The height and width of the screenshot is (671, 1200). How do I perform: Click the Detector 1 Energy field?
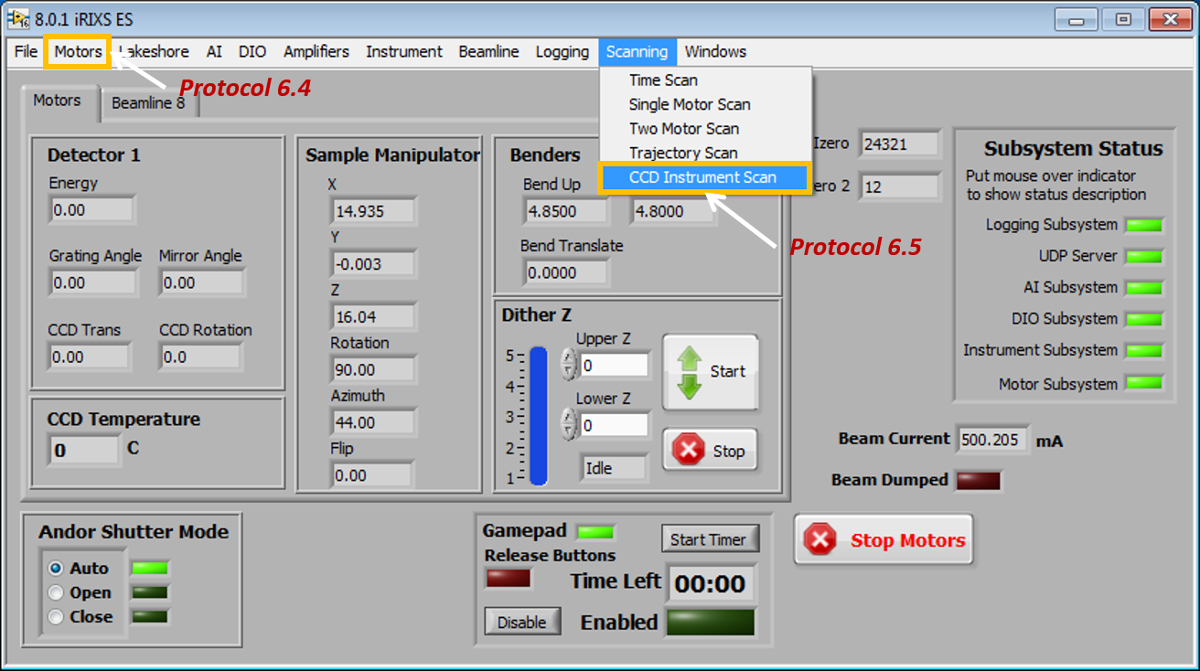tap(91, 210)
